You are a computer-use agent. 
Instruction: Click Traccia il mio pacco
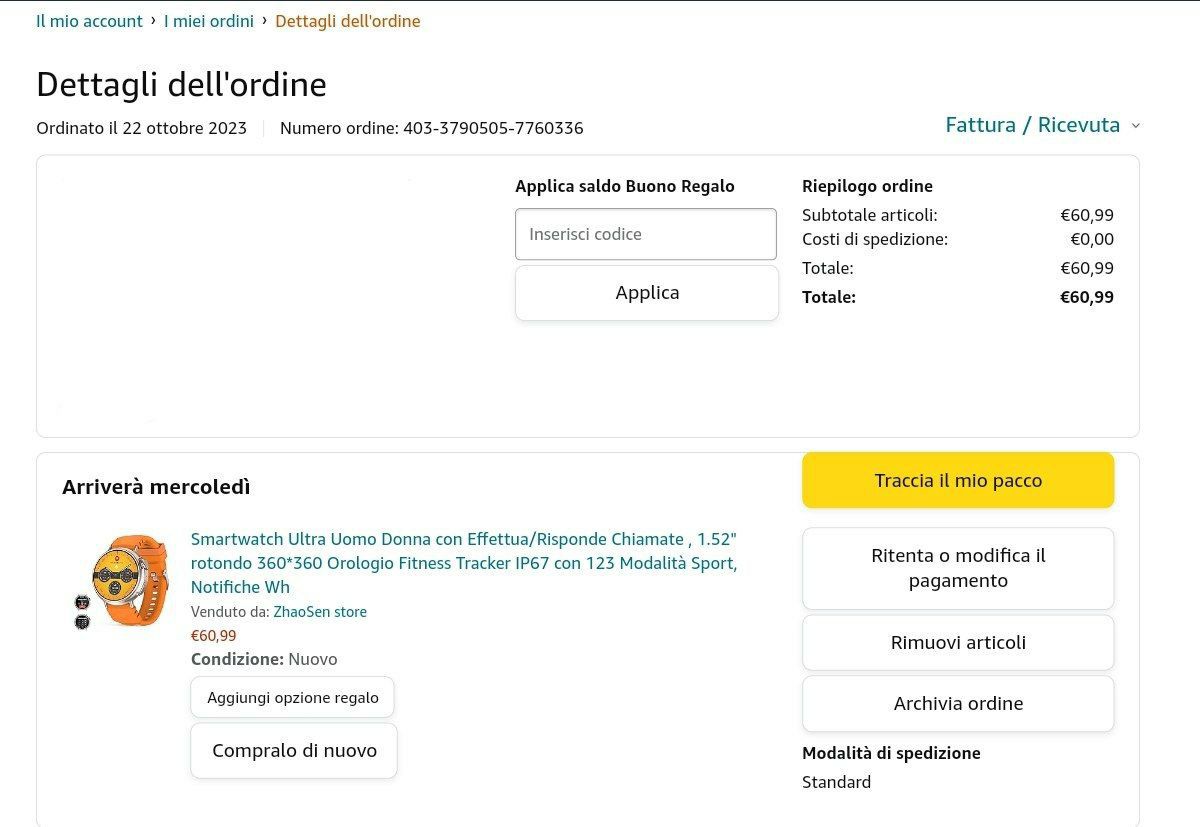(957, 481)
